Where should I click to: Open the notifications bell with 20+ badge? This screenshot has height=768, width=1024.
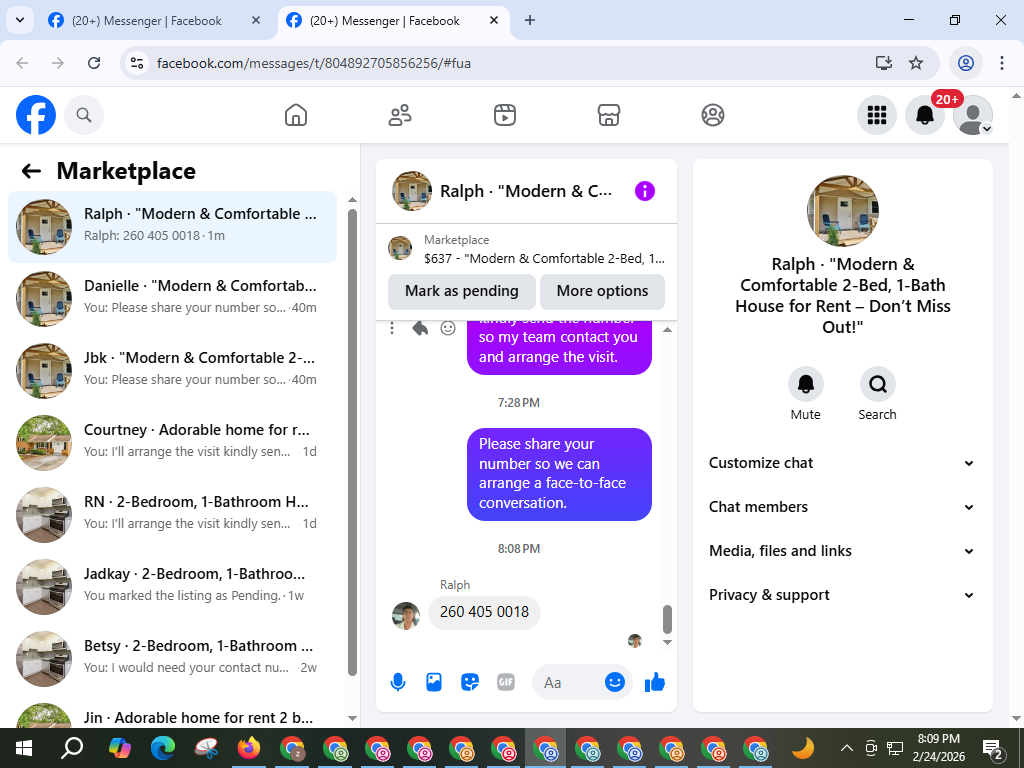coord(925,115)
